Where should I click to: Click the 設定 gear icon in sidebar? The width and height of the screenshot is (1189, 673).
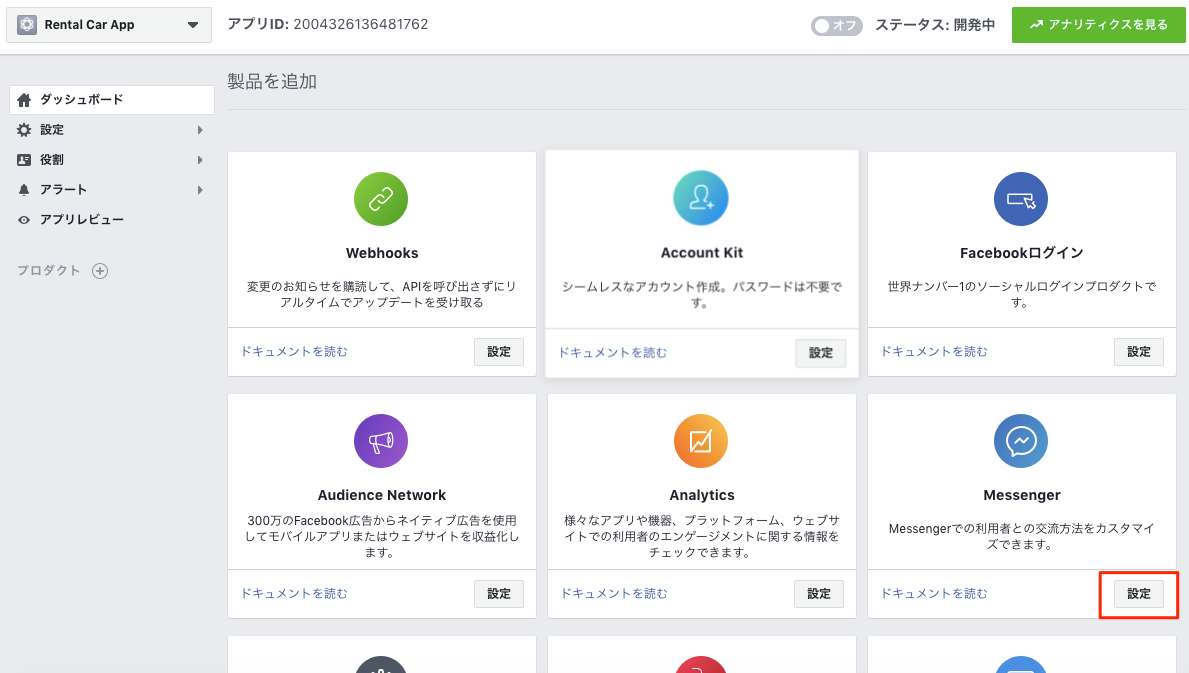[24, 130]
